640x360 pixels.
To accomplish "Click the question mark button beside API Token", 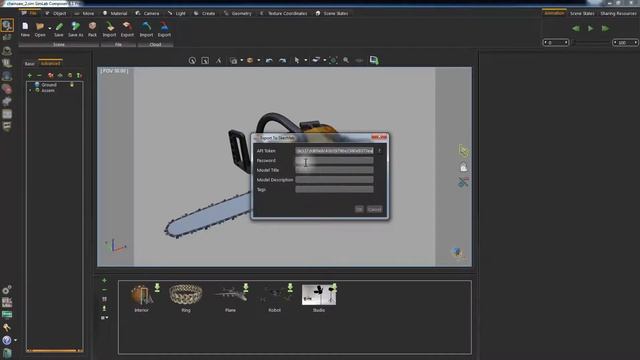I will (380, 151).
